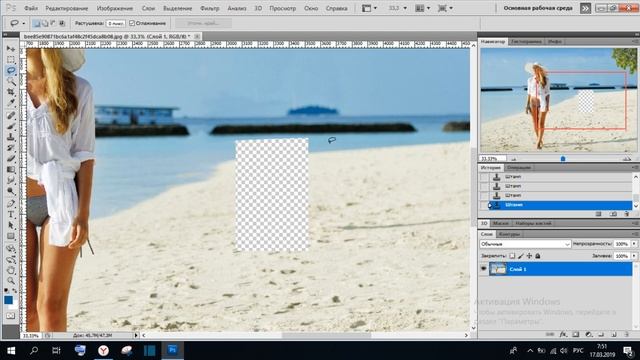Choose Subtract from Selection mode
640x360 pixels.
point(53,23)
